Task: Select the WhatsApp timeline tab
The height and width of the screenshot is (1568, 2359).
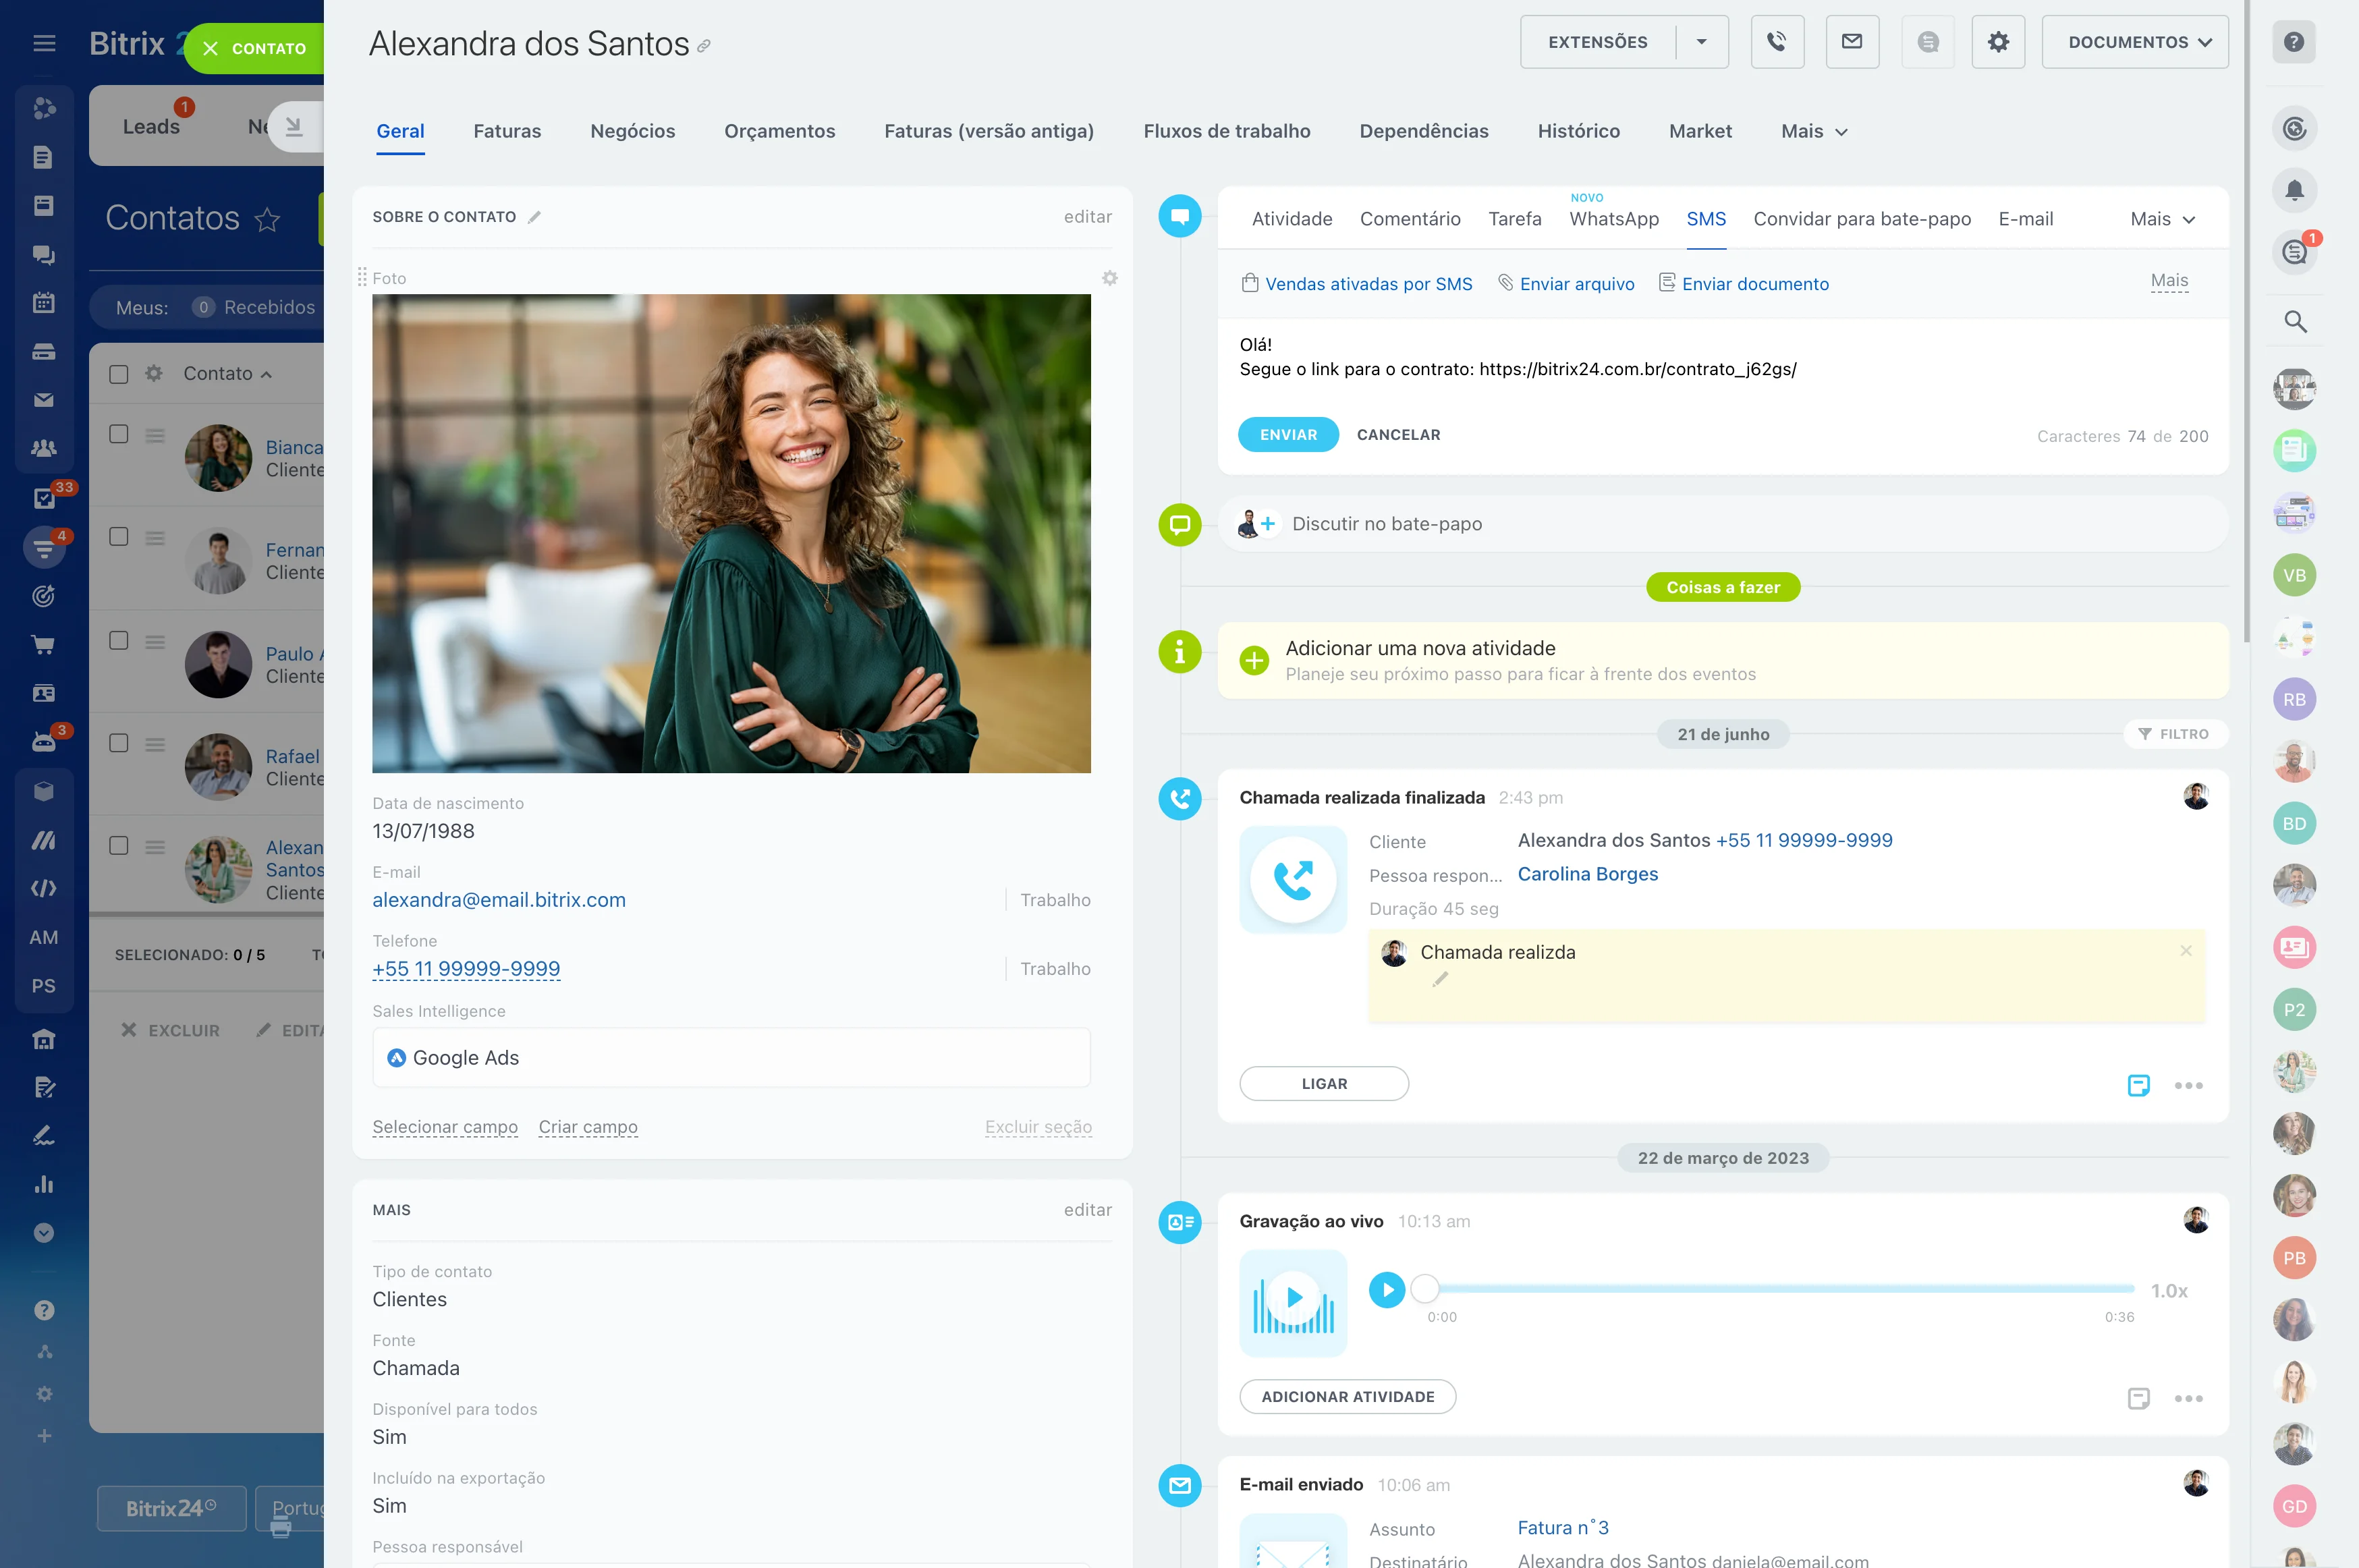Action: pos(1613,219)
